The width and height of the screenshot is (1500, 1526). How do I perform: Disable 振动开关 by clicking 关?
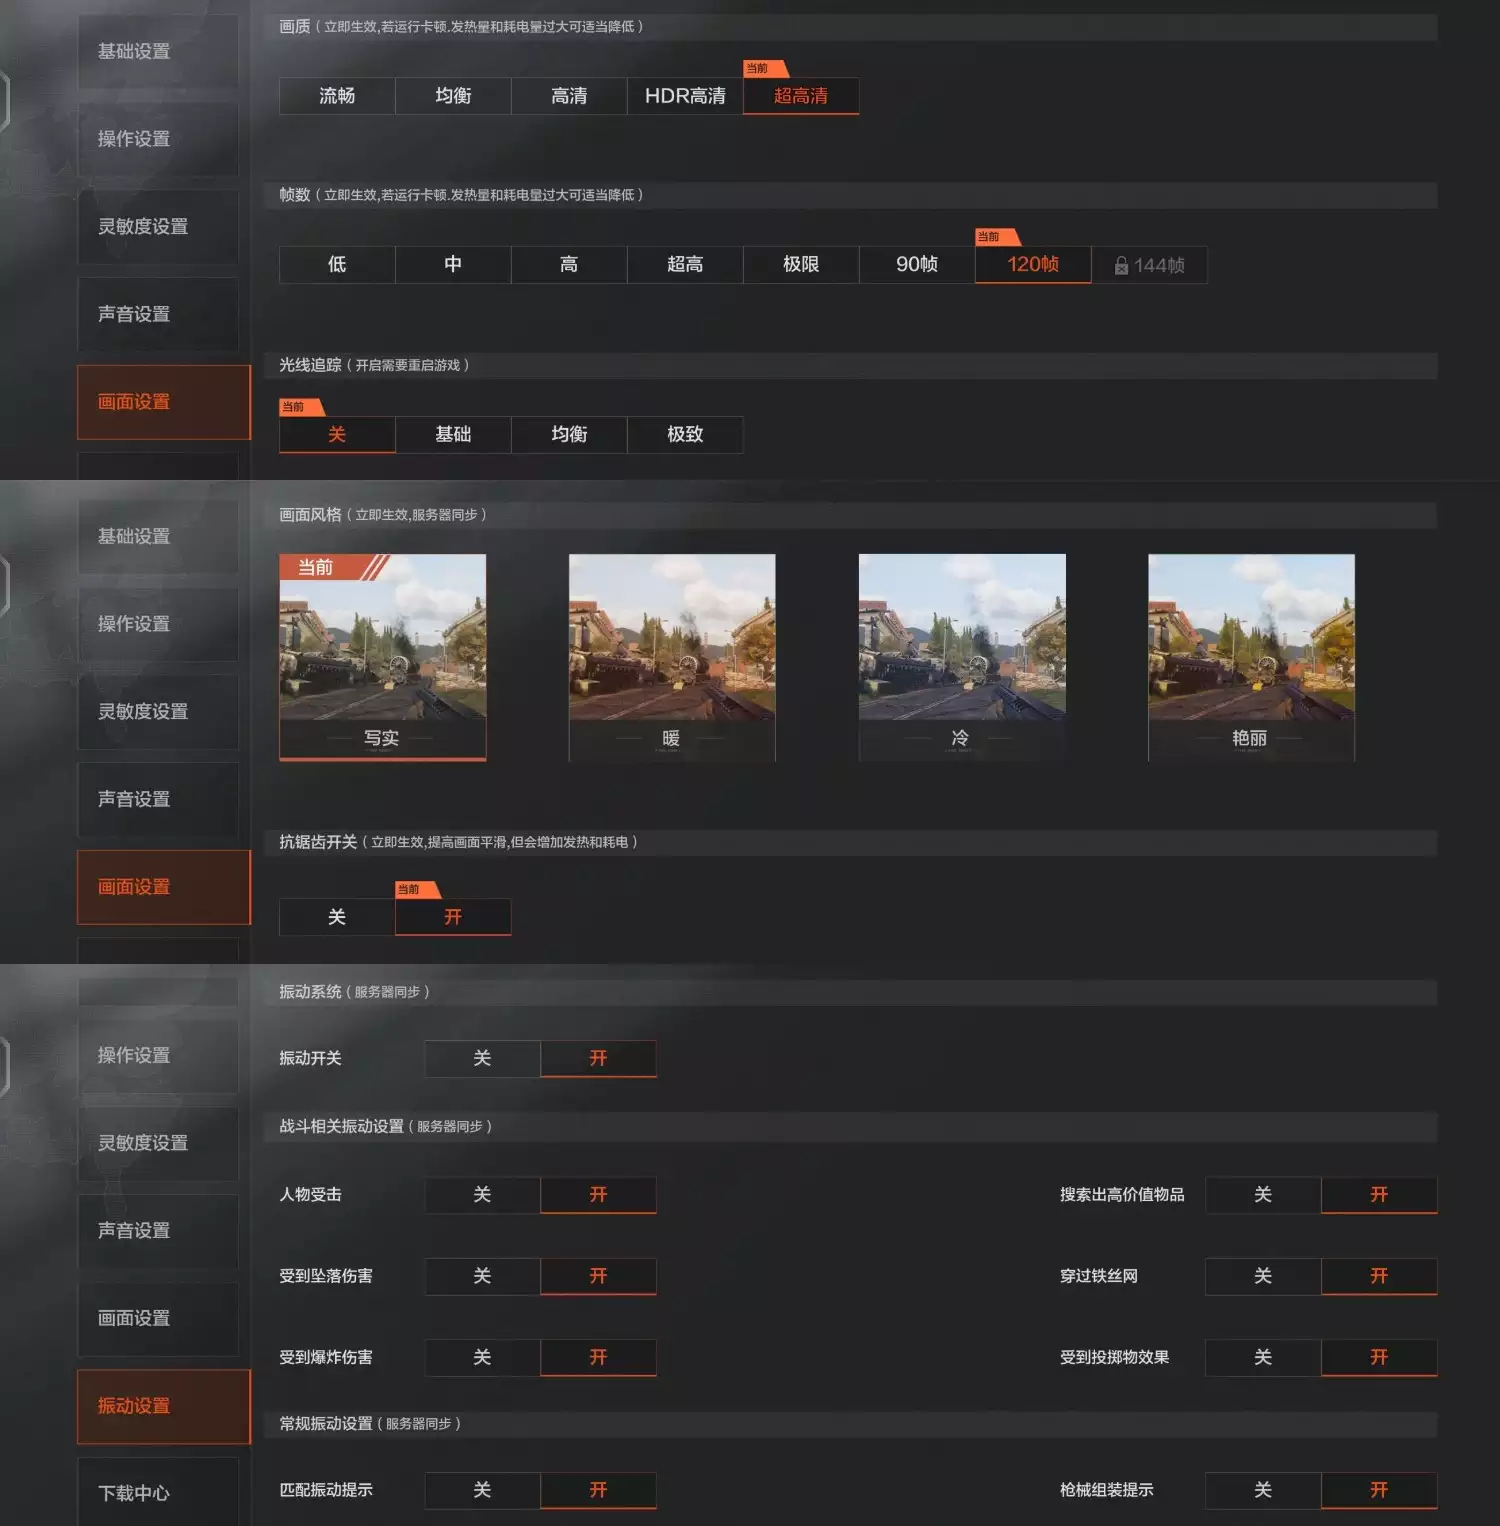(x=482, y=1058)
